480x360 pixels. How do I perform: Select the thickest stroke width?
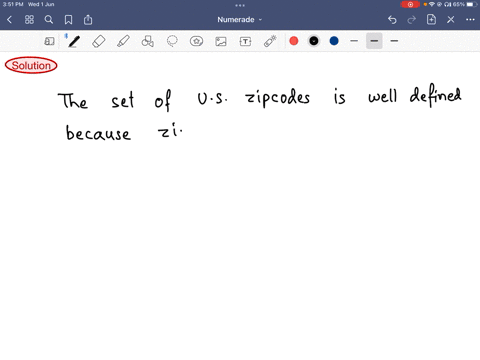(394, 41)
